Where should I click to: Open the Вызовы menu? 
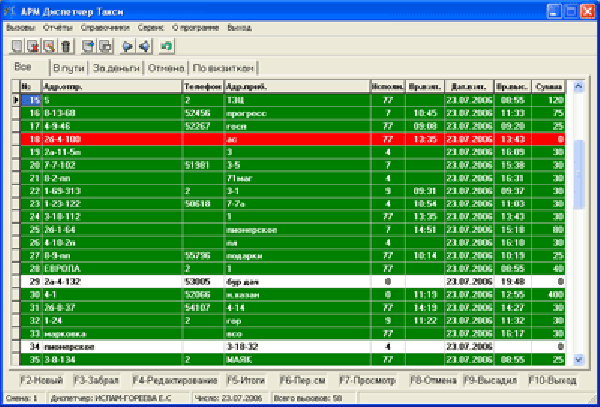pyautogui.click(x=20, y=27)
